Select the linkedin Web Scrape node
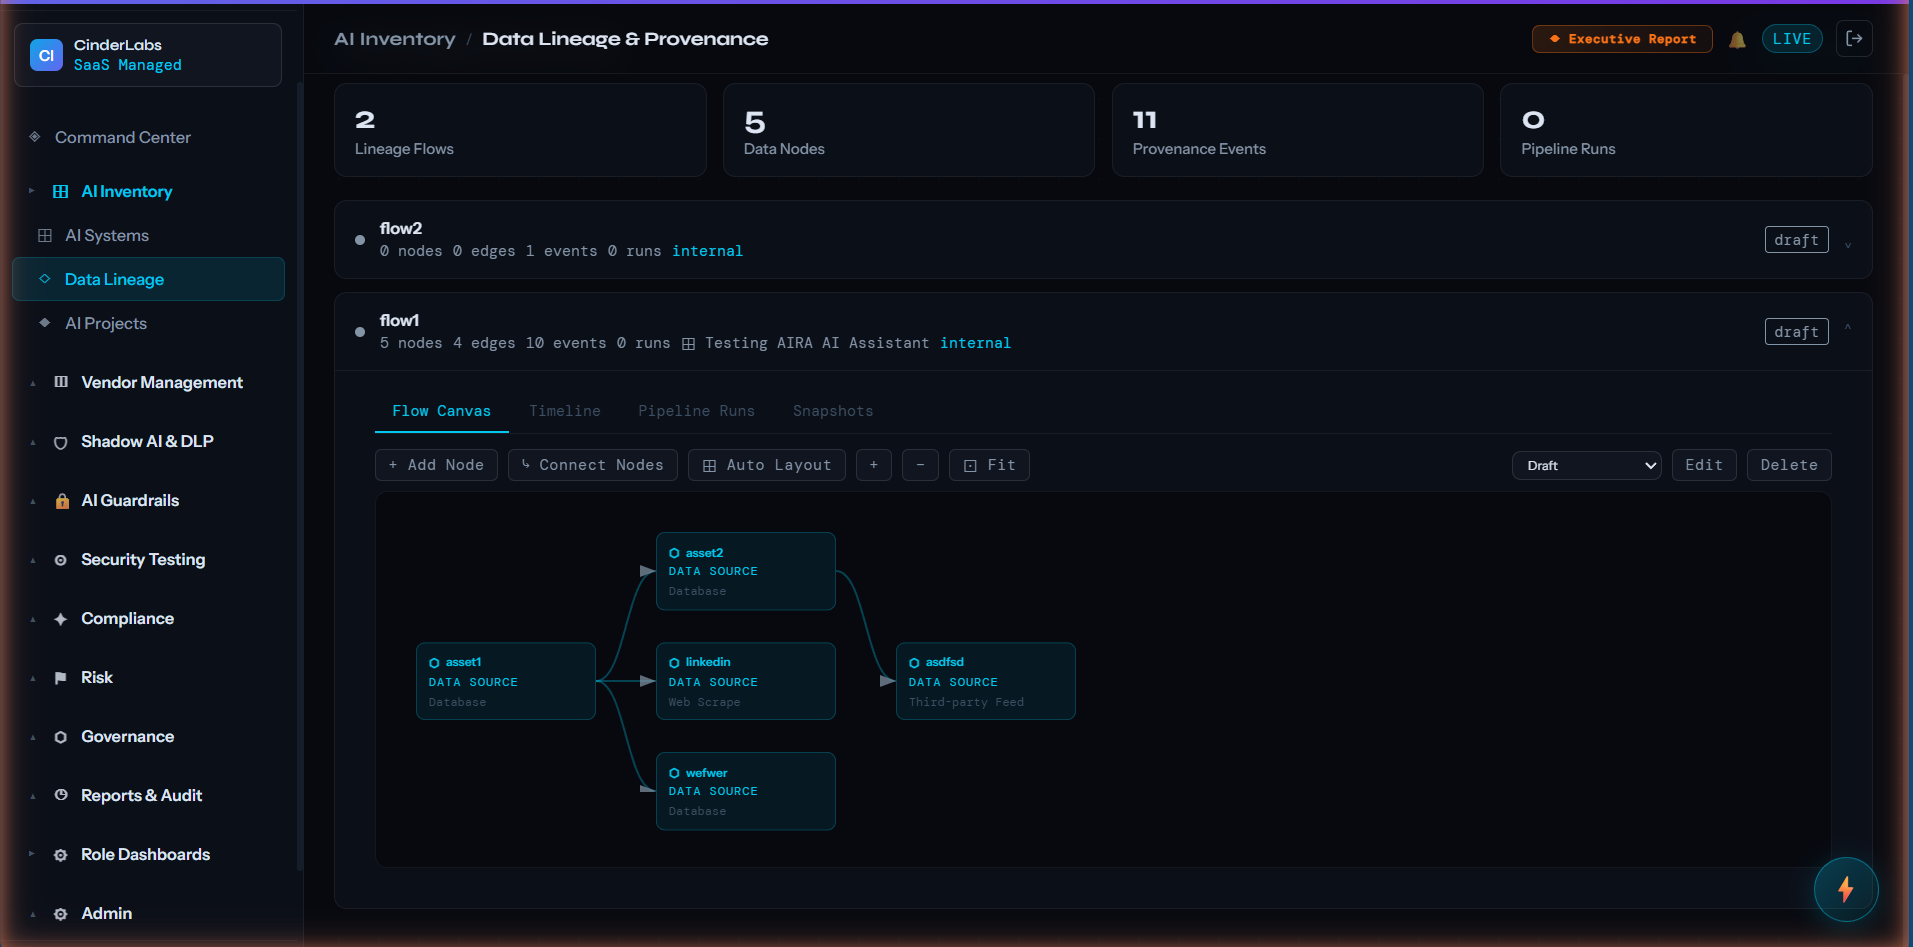The height and width of the screenshot is (947, 1913). pyautogui.click(x=746, y=681)
